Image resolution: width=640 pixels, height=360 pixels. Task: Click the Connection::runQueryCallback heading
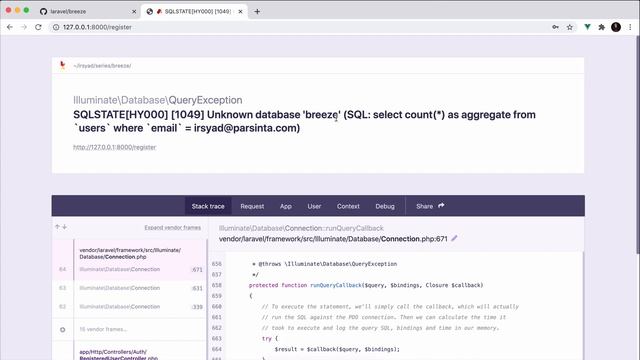click(301, 228)
